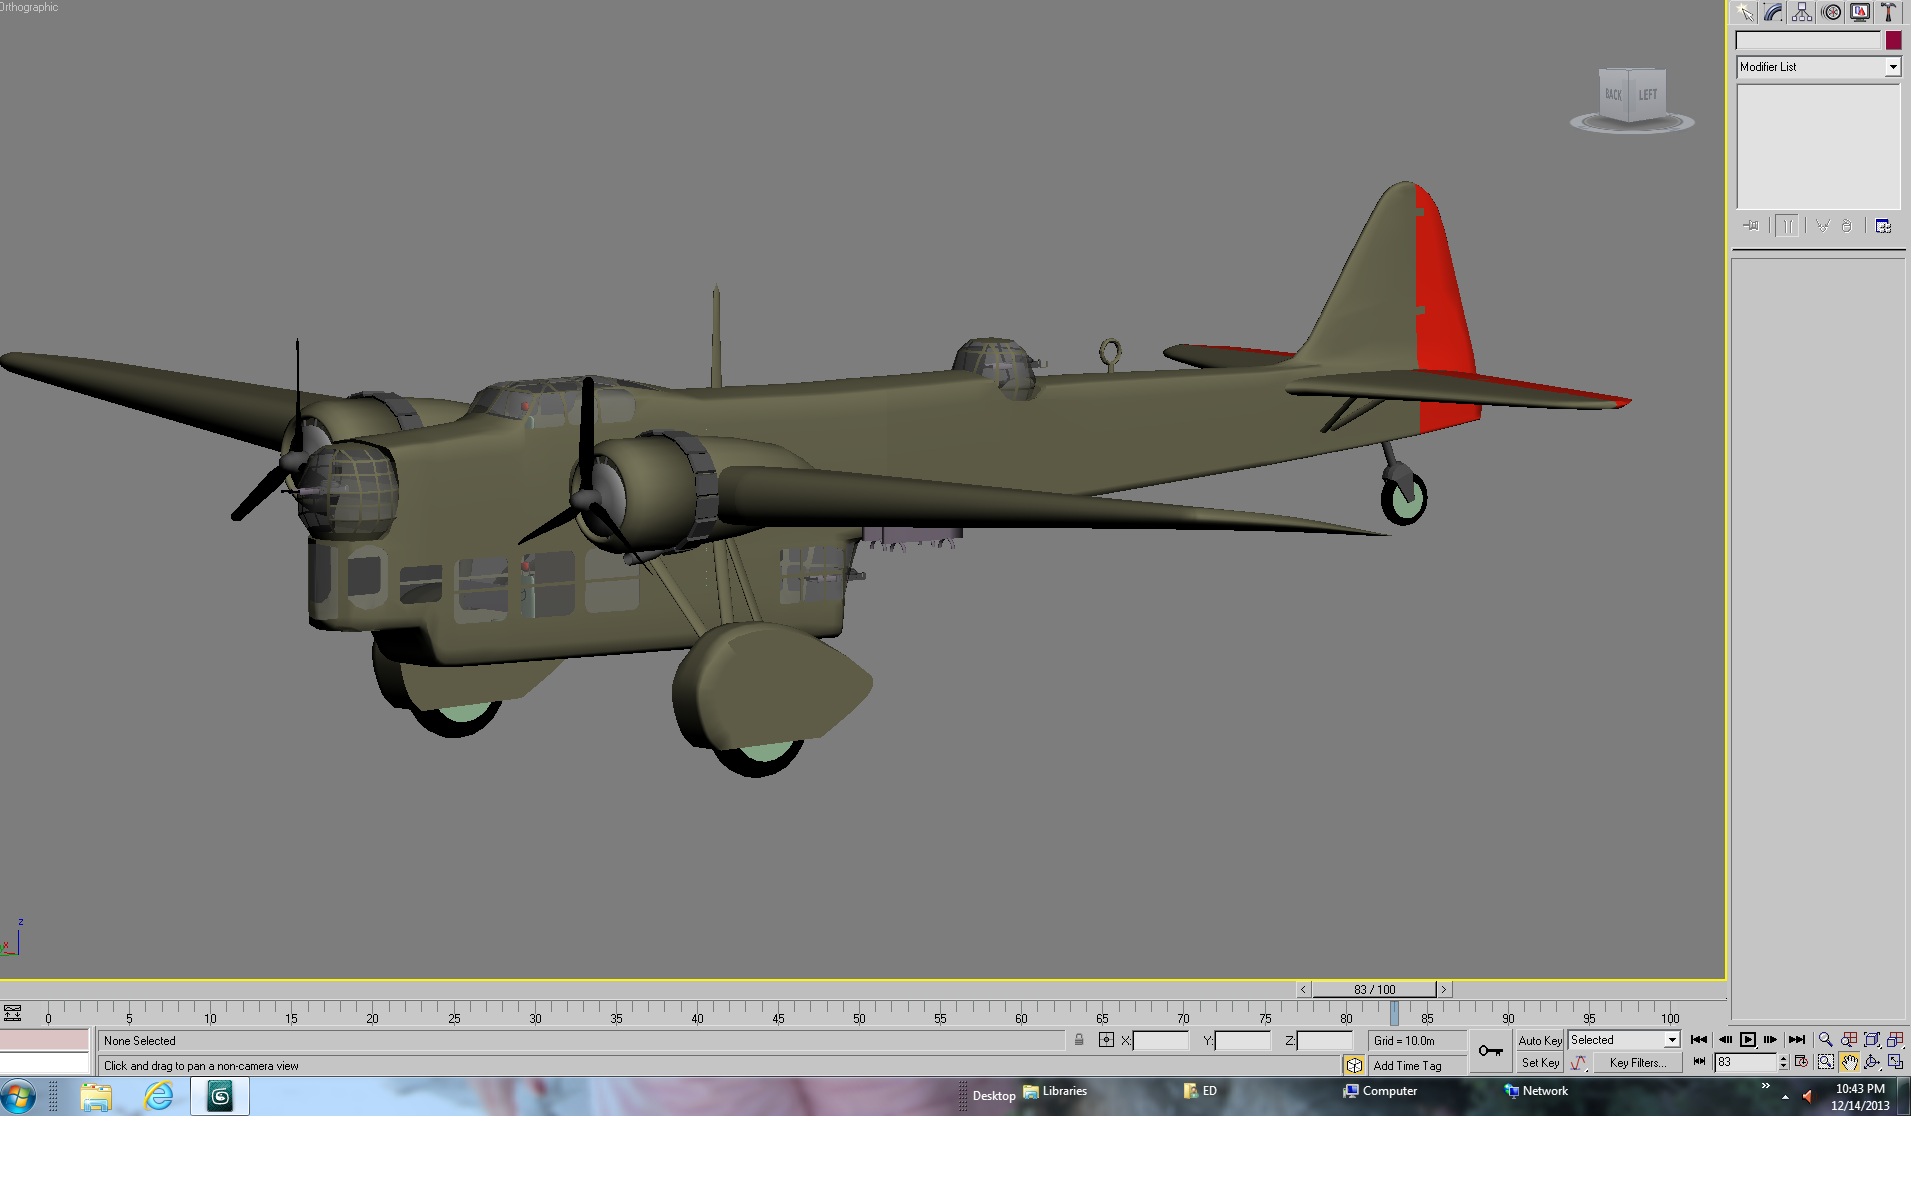
Task: Open the Create panel tab
Action: pos(1744,12)
